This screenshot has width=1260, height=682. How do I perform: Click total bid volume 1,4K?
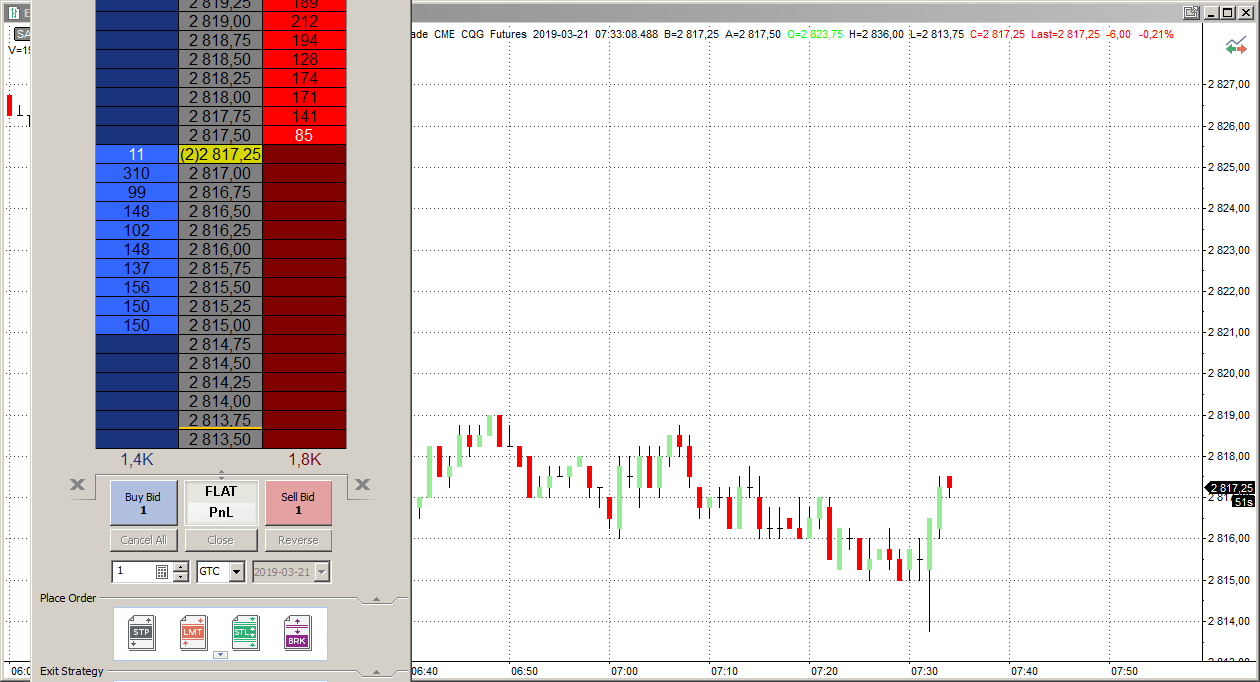(x=137, y=460)
